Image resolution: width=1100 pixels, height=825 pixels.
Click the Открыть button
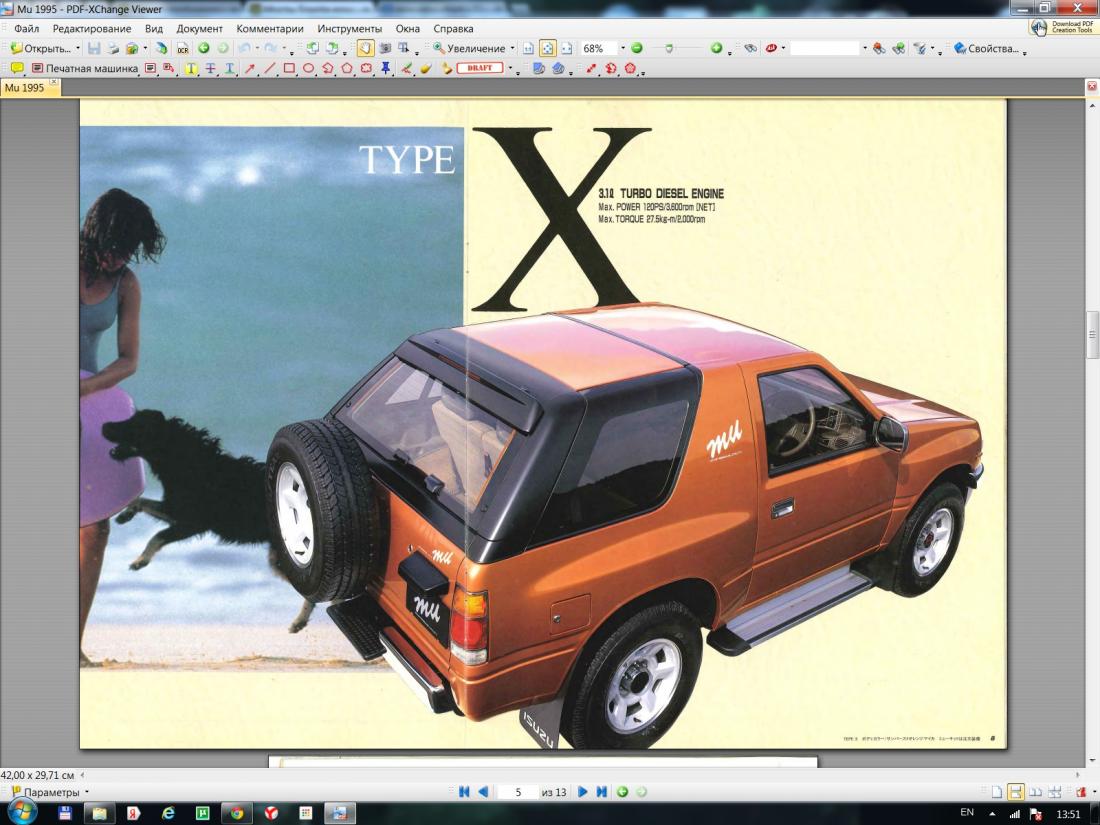[x=41, y=48]
